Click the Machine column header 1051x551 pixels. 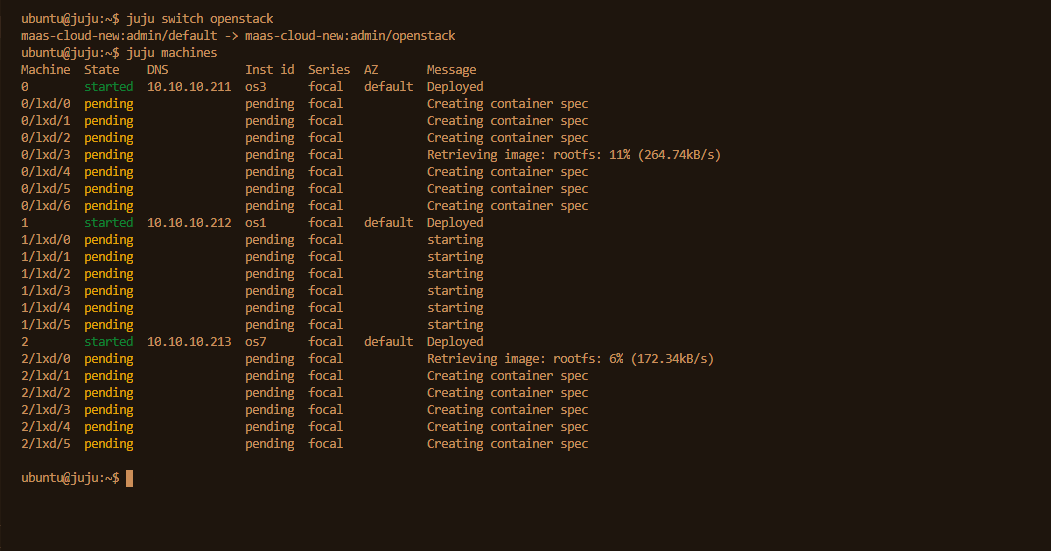[x=46, y=70]
